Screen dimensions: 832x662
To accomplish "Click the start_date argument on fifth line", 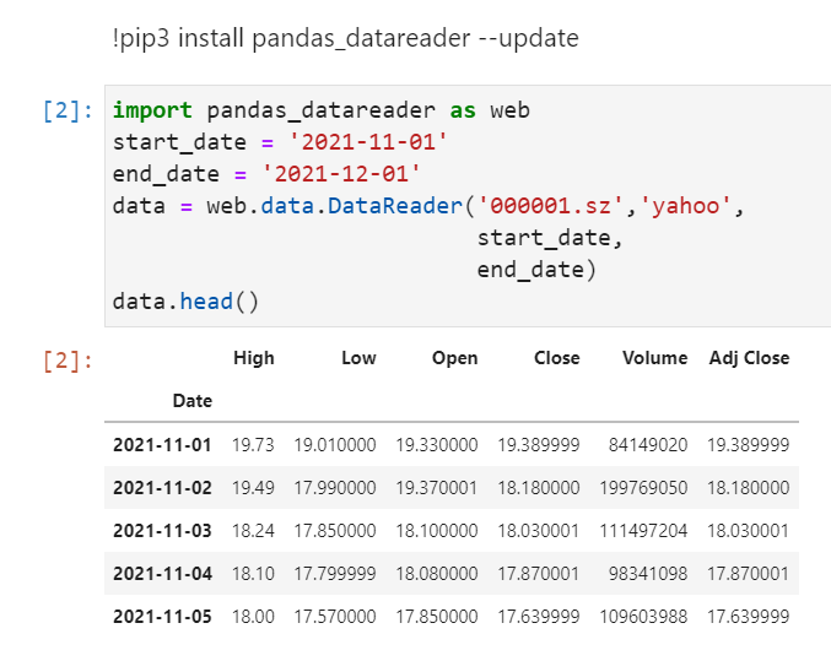I will pyautogui.click(x=549, y=238).
